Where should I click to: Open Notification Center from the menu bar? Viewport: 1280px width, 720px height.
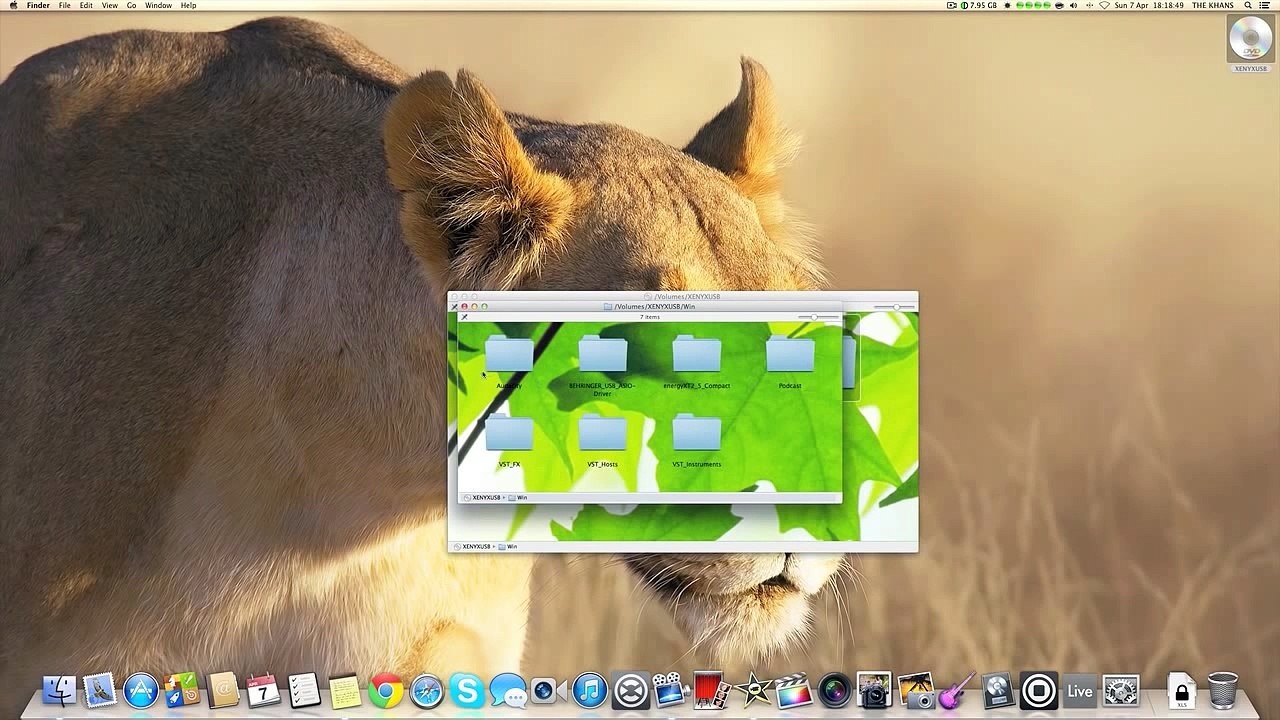click(x=1265, y=5)
